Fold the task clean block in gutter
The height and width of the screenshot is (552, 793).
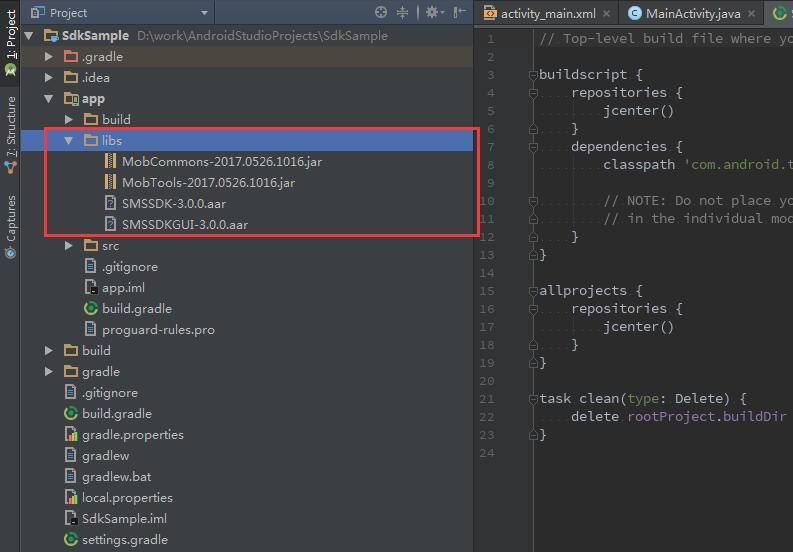[533, 399]
